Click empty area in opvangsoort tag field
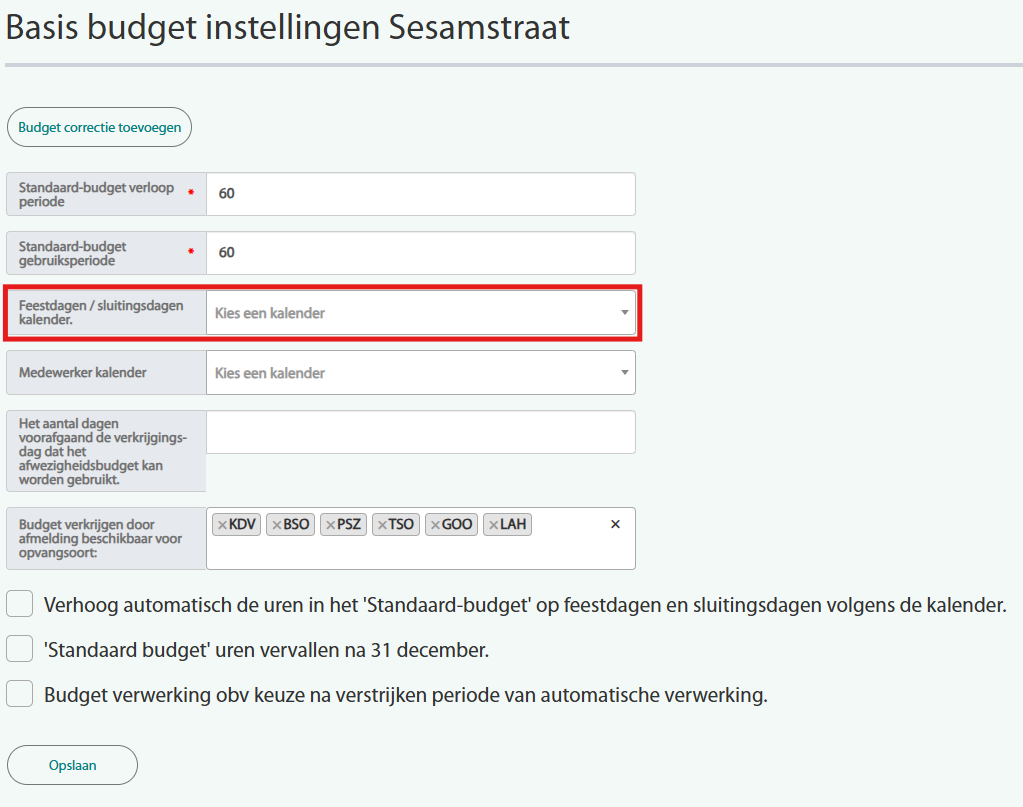 coord(420,552)
